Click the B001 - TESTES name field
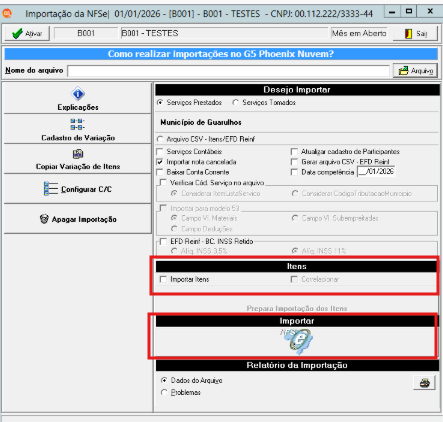The image size is (443, 422). coord(225,33)
